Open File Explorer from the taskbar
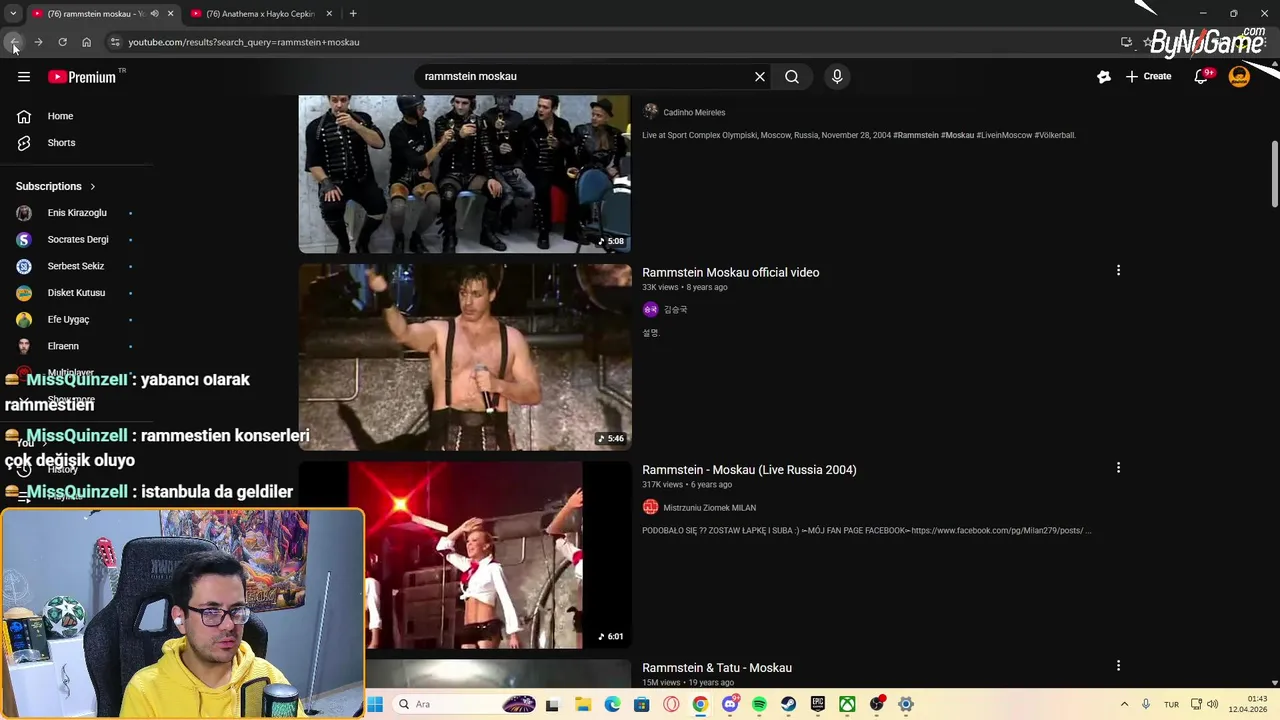Screen dimensions: 1280x720 point(583,704)
